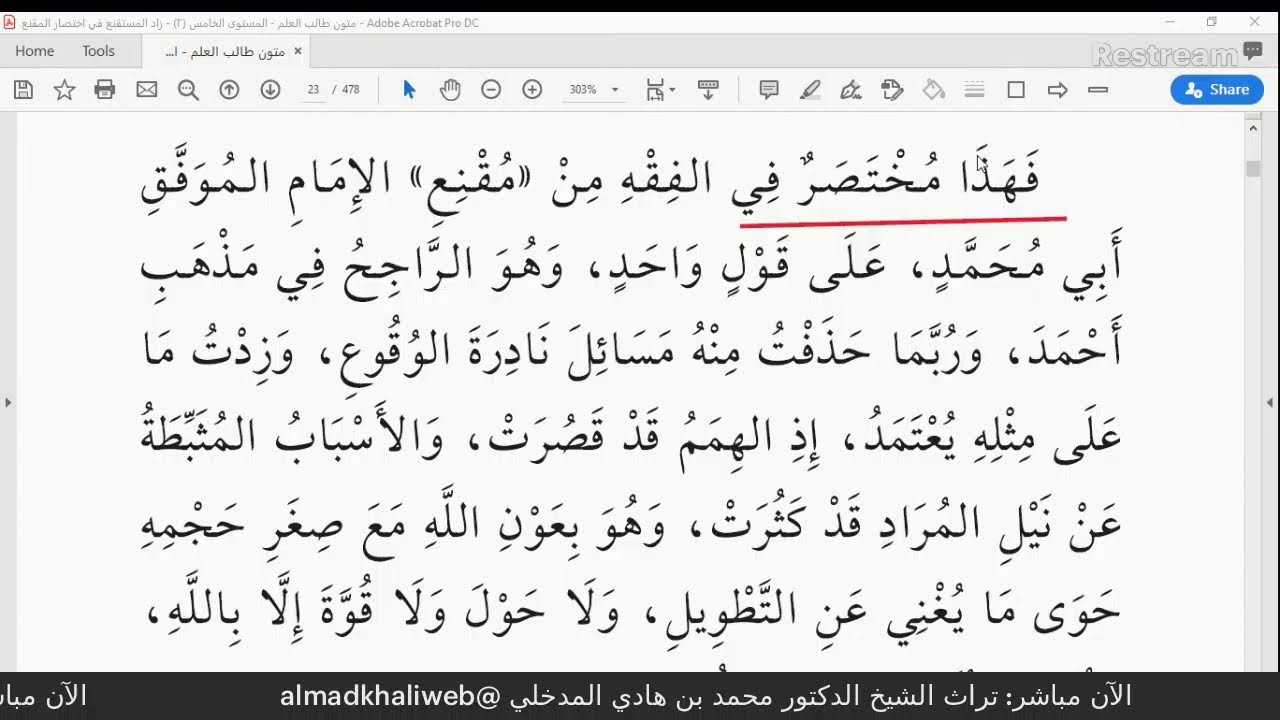
Task: Switch to the Home tab
Action: point(35,51)
